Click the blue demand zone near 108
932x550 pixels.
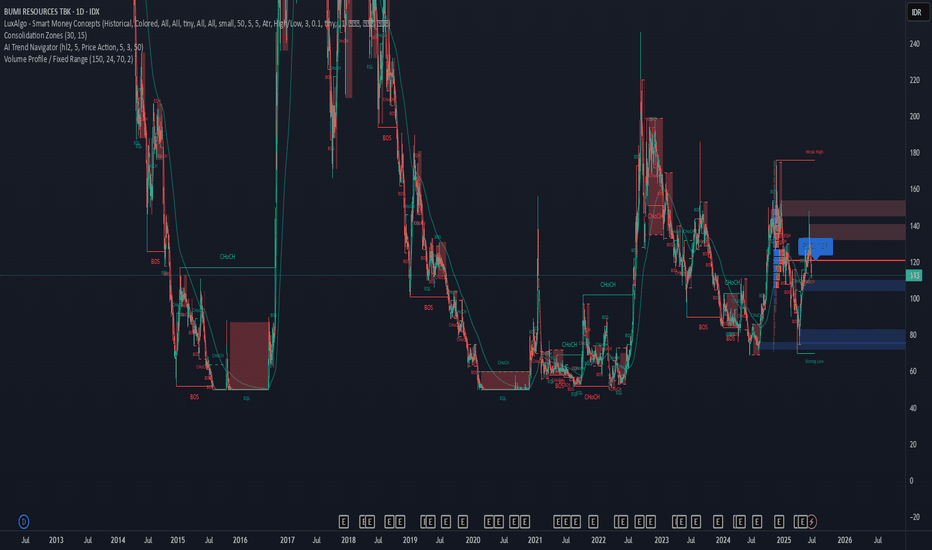[x=854, y=285]
